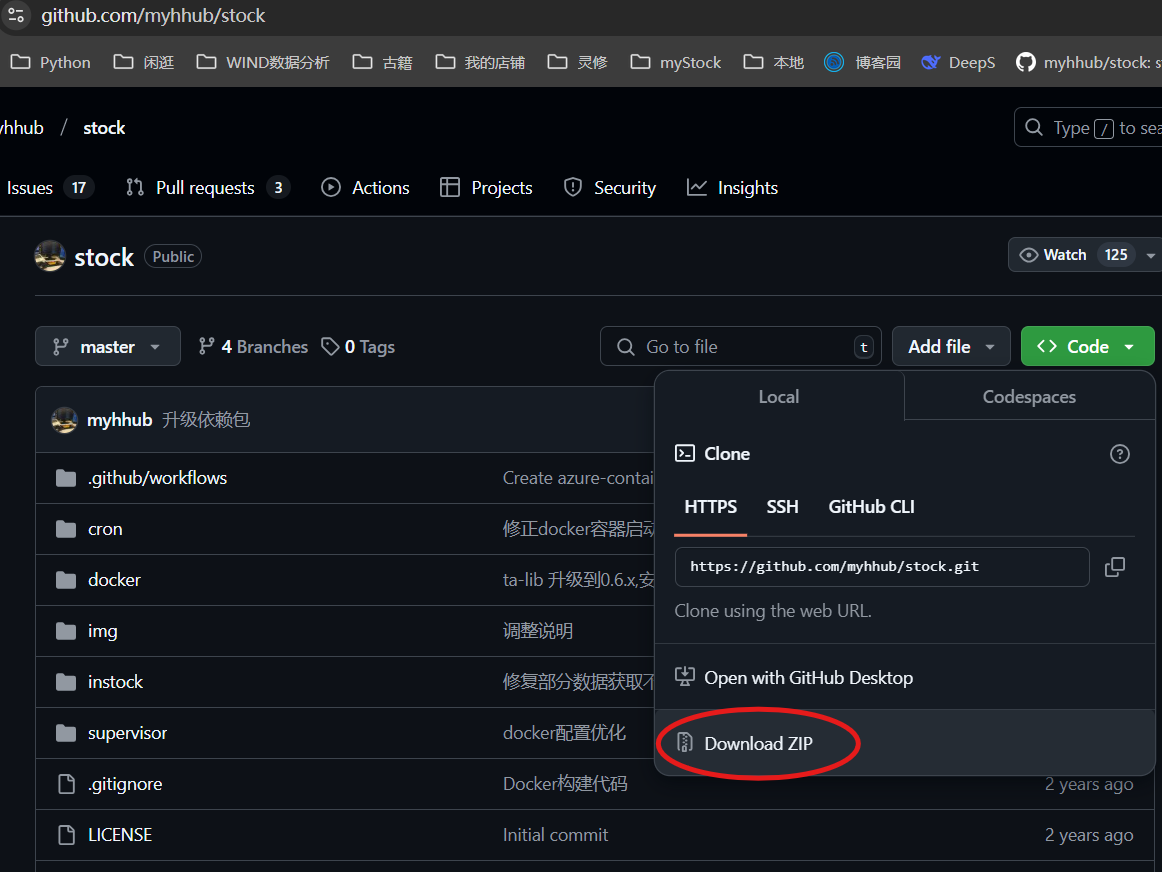
Task: Open the 博客园 bookmark
Action: pos(862,62)
